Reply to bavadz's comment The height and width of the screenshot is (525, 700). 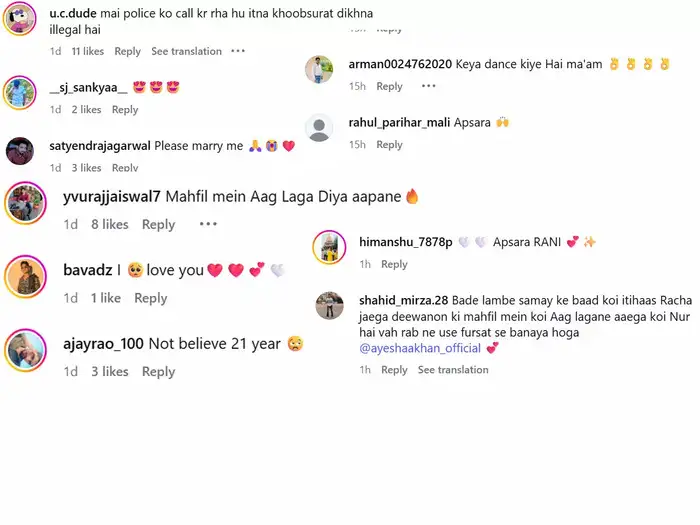pos(151,298)
